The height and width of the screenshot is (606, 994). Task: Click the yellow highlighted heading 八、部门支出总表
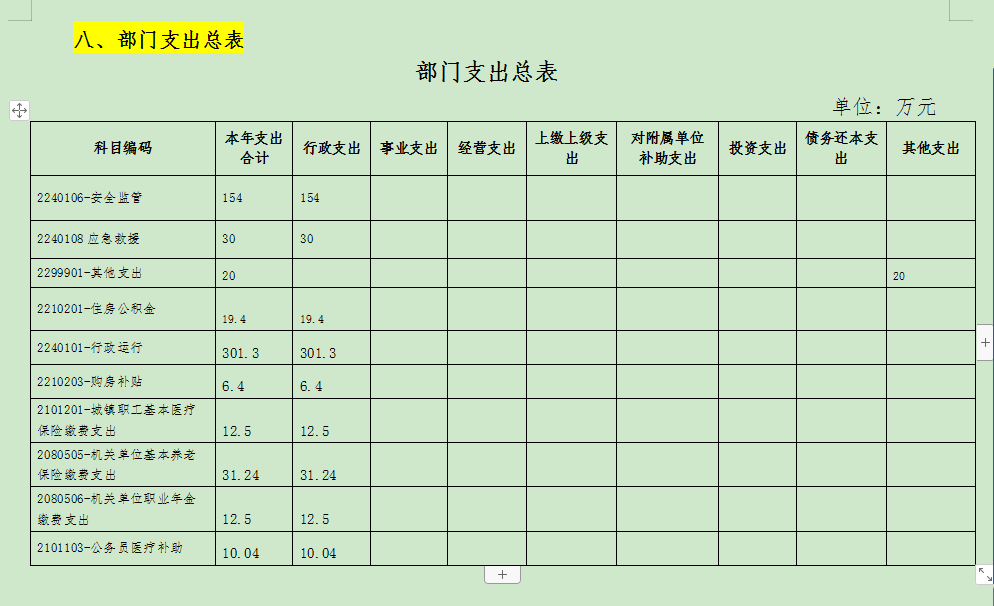coord(159,40)
